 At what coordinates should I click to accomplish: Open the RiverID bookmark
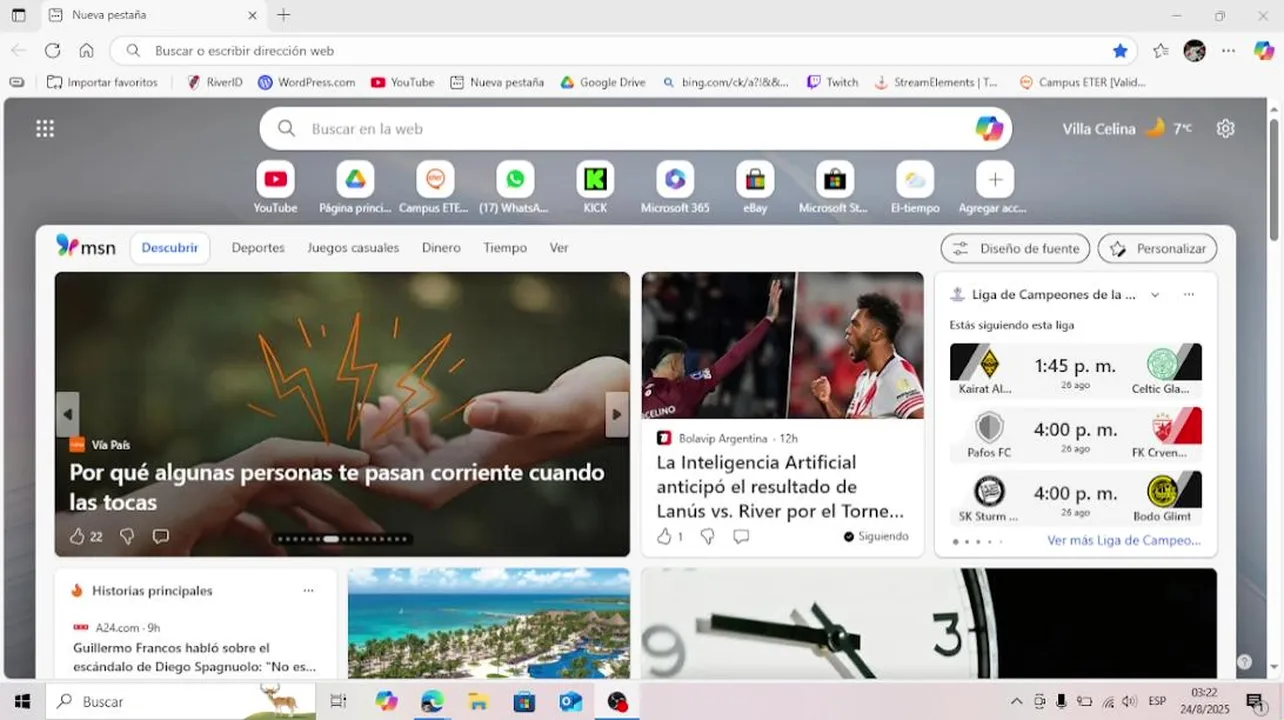pos(215,82)
